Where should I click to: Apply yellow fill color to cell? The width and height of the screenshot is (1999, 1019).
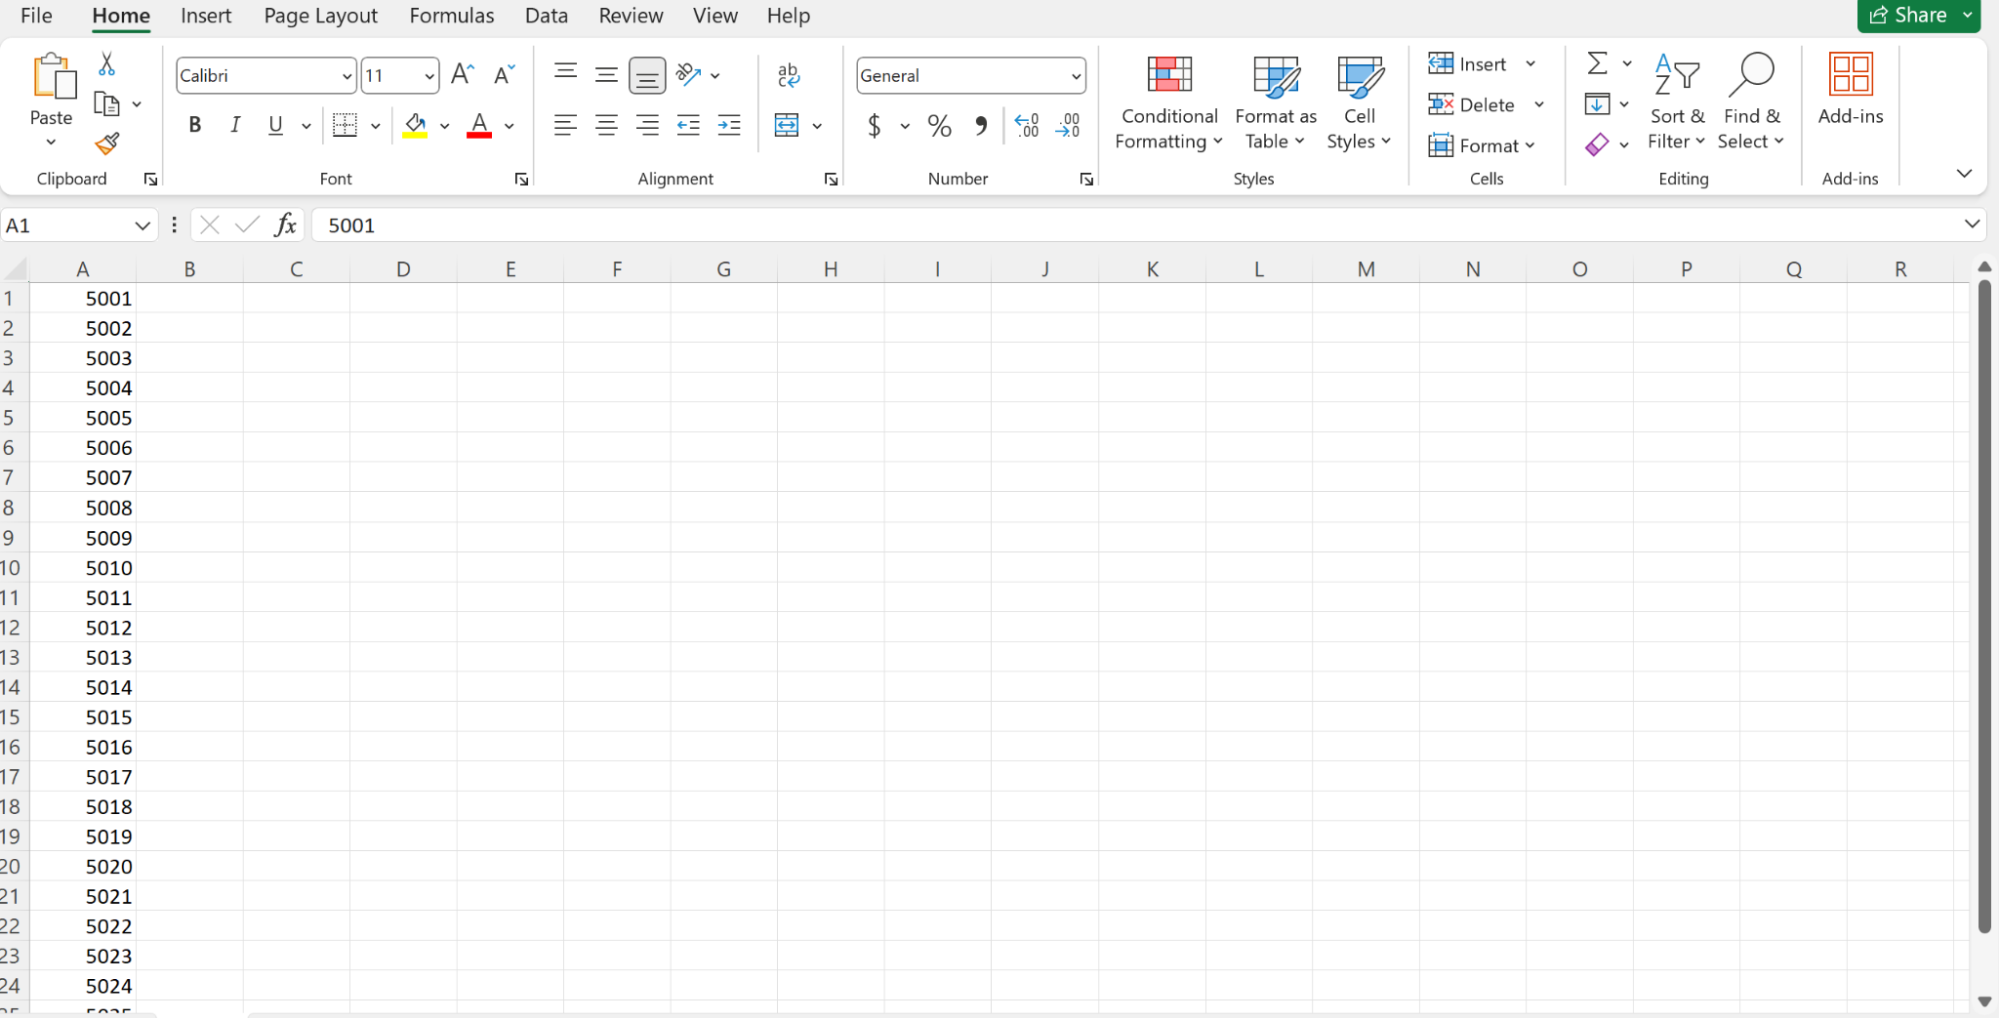click(415, 125)
